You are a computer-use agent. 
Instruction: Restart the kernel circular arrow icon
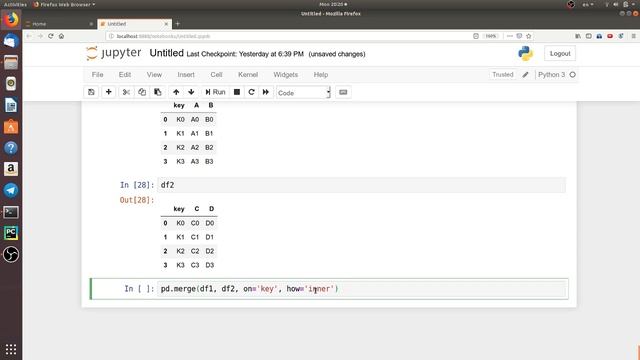(x=251, y=92)
